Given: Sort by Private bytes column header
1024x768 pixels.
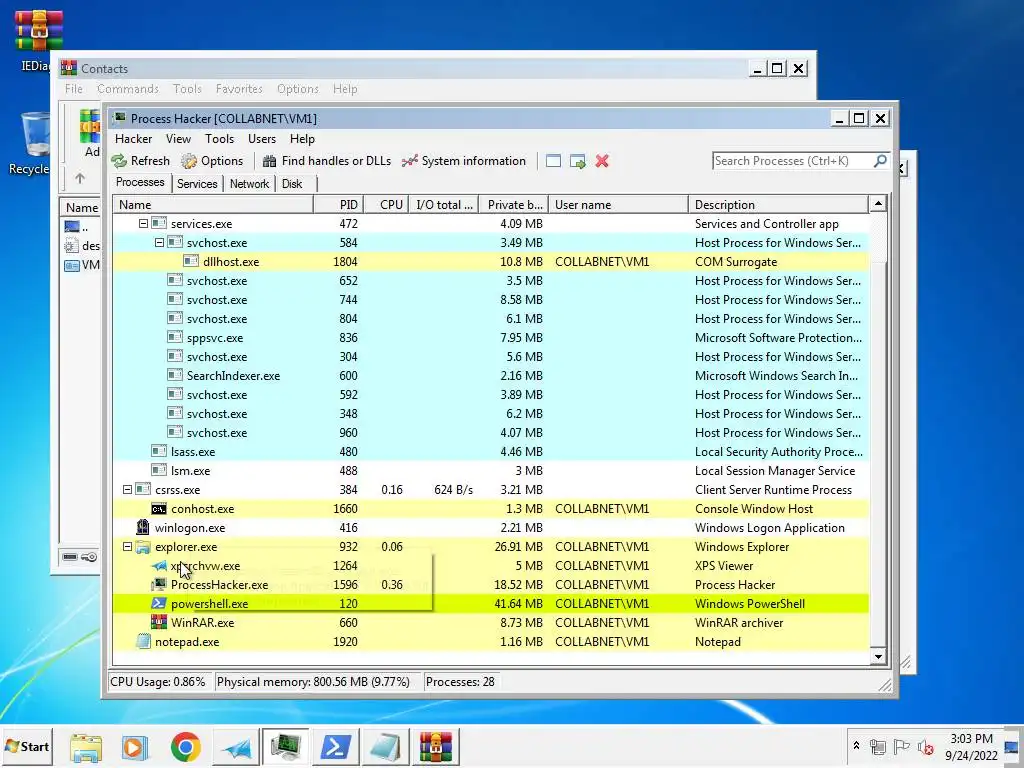Looking at the screenshot, I should [x=514, y=204].
